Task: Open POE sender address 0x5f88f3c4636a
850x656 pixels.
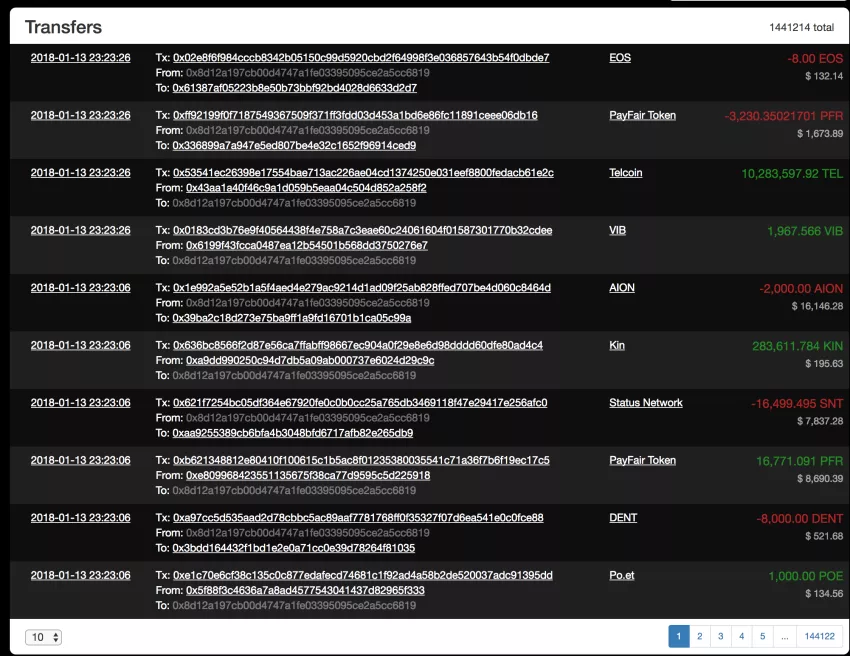Action: pos(305,590)
